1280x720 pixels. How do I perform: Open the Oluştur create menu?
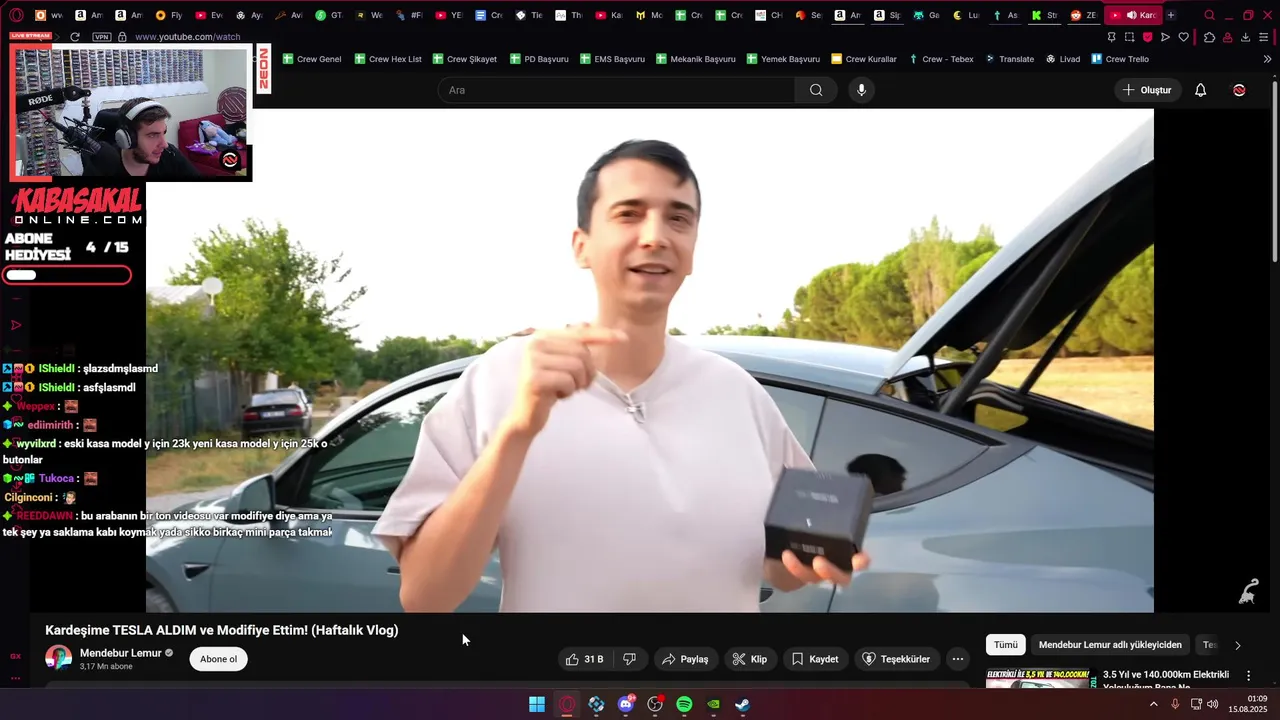click(1147, 90)
